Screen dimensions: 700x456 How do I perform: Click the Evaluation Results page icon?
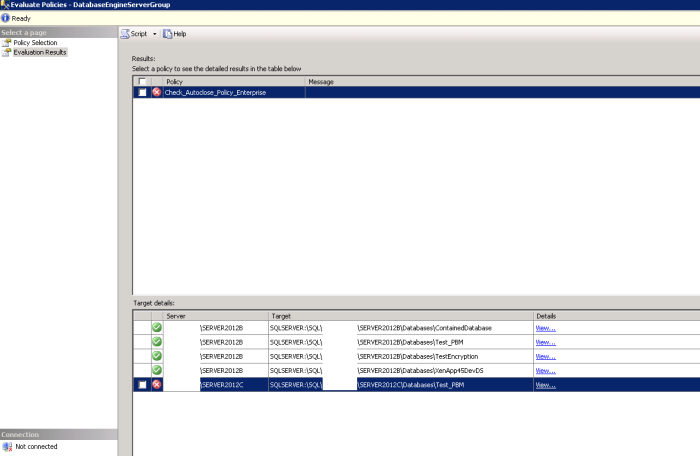tap(7, 52)
